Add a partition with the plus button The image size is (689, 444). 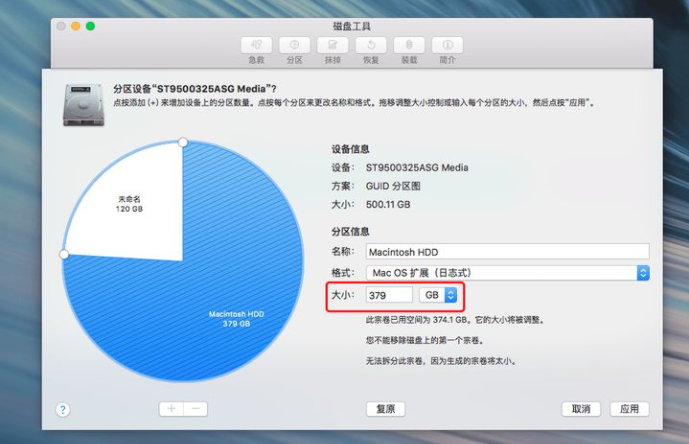(171, 409)
